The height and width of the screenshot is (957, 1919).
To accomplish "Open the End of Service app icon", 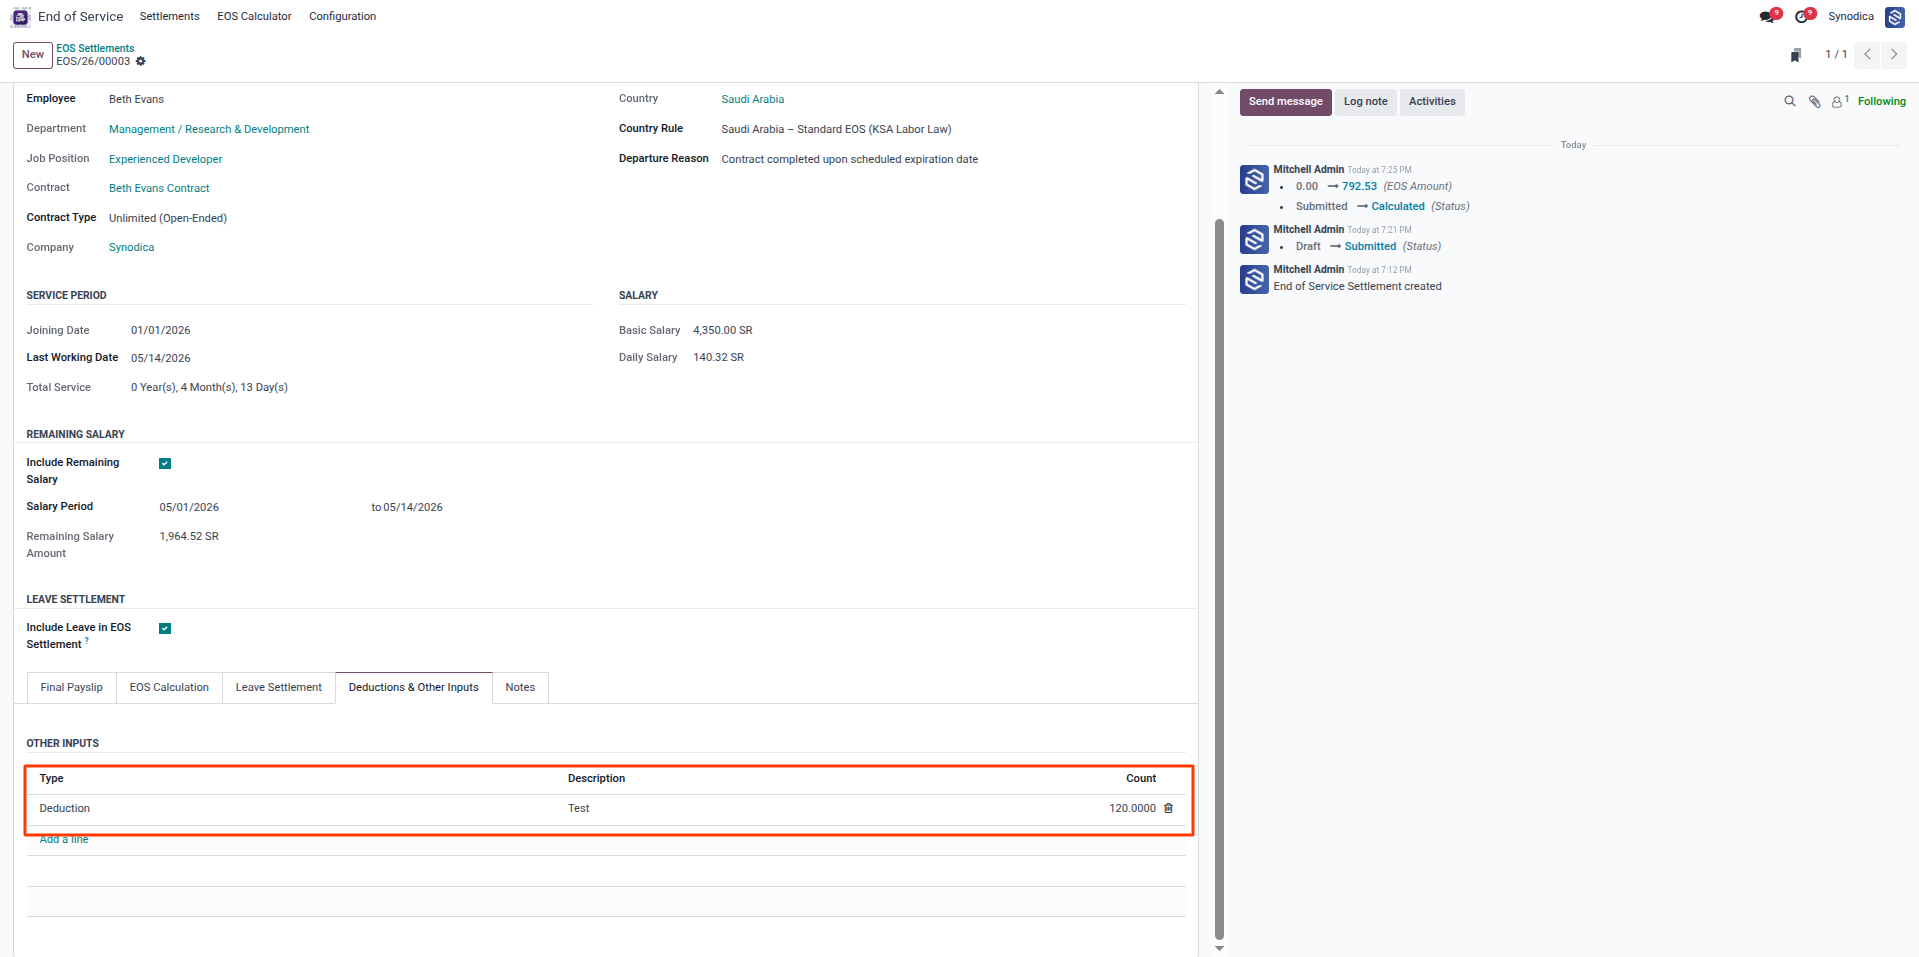I will [20, 17].
